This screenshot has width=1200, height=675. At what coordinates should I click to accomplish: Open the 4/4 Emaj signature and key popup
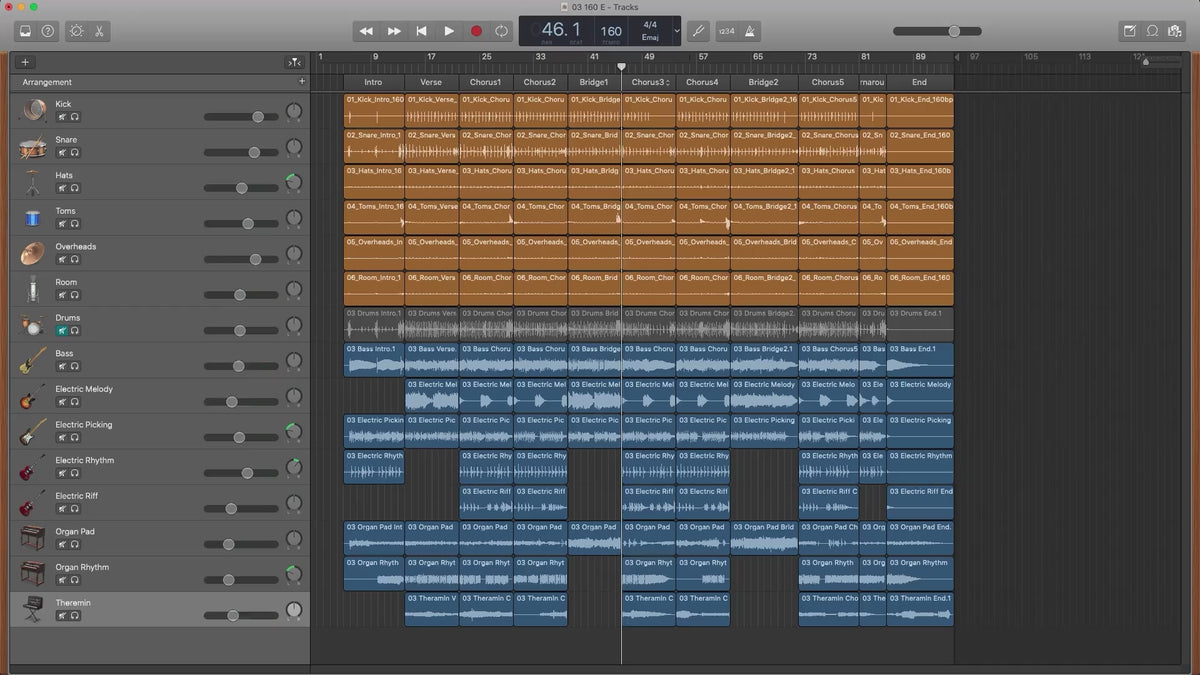tap(650, 31)
